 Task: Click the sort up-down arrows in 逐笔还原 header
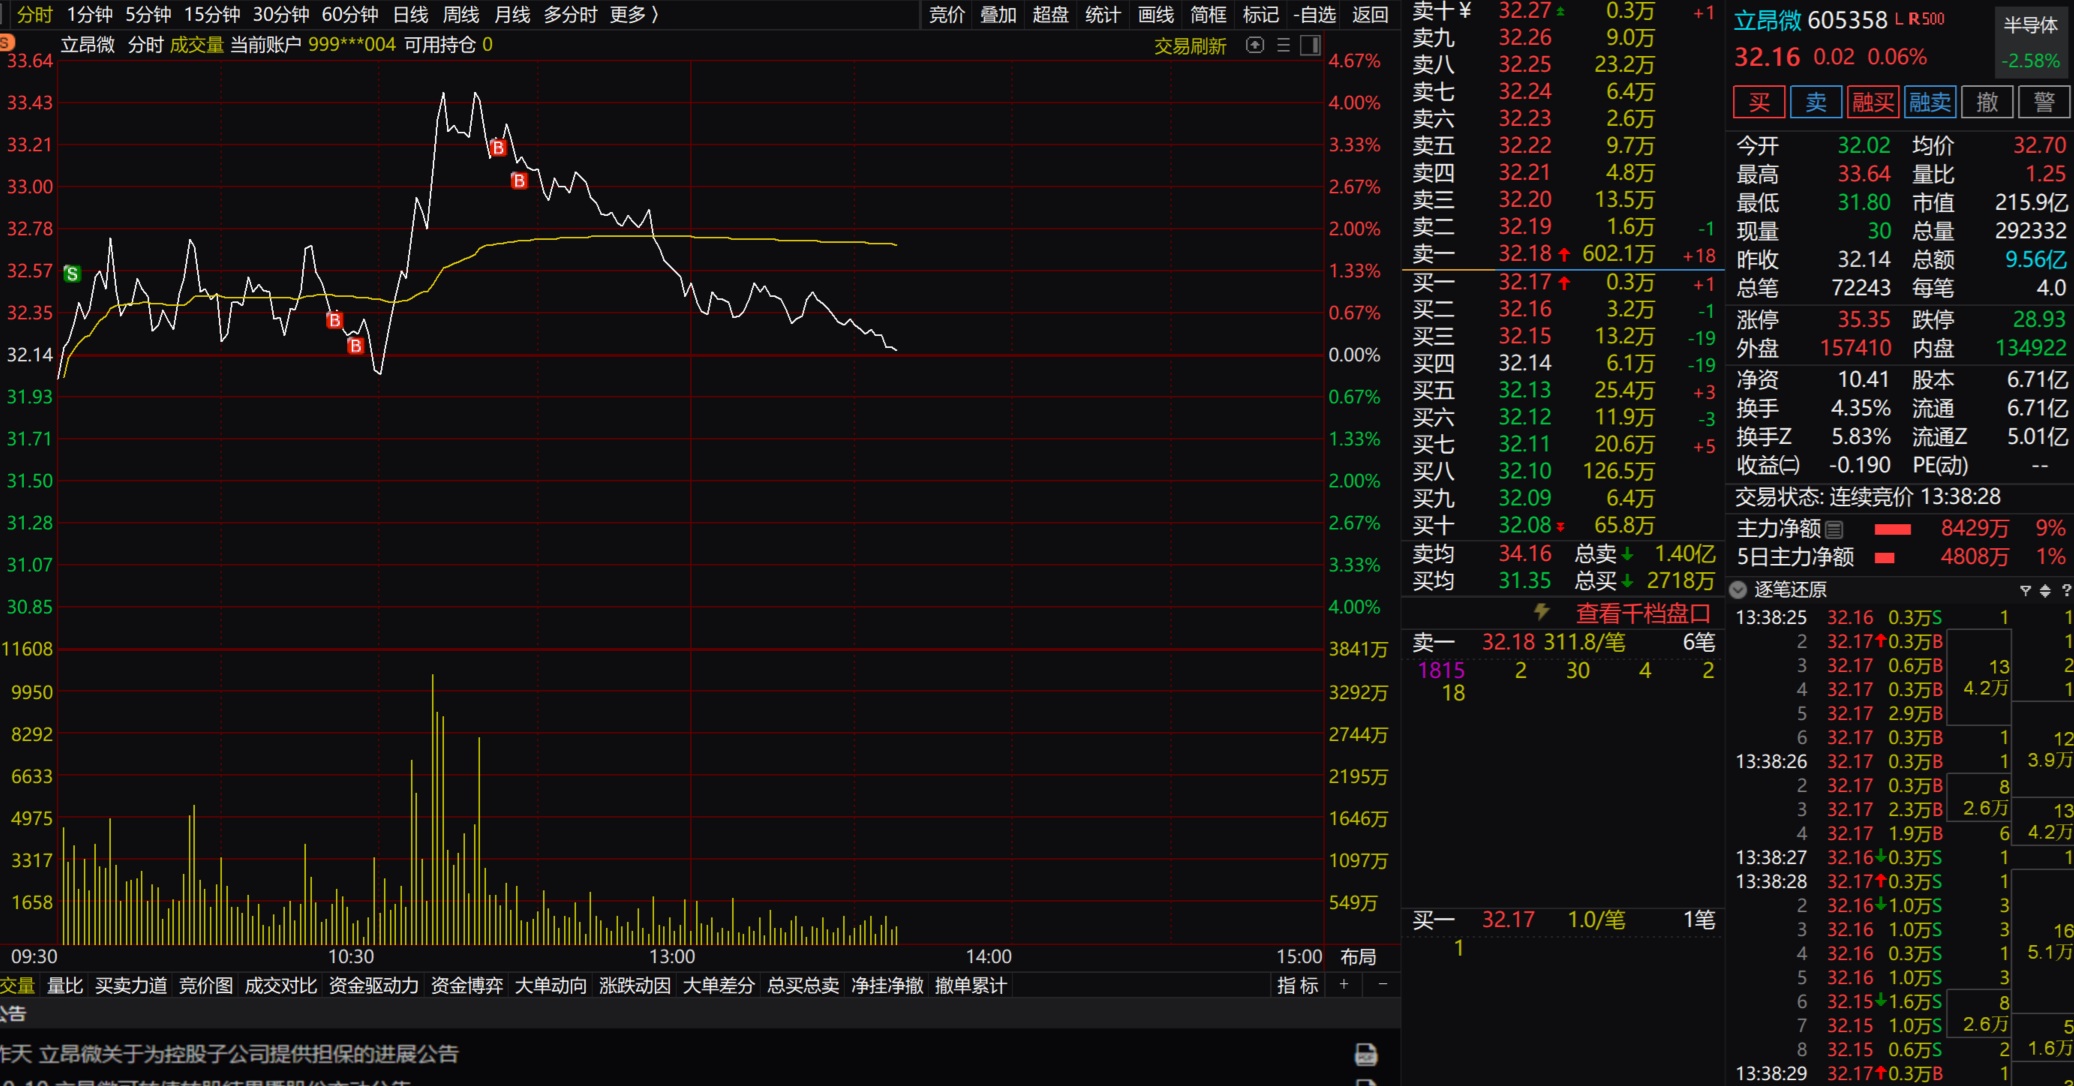2045,590
